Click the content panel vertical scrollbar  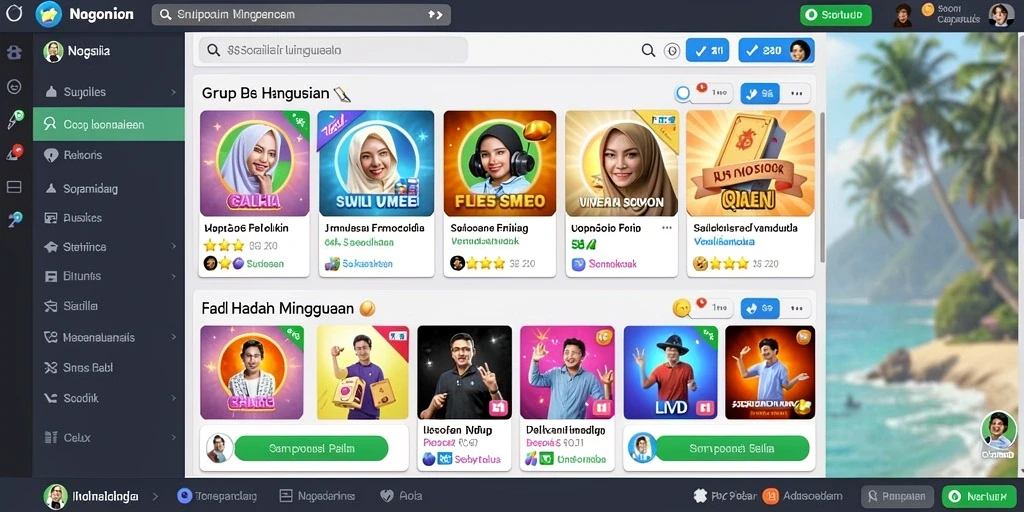(x=822, y=187)
